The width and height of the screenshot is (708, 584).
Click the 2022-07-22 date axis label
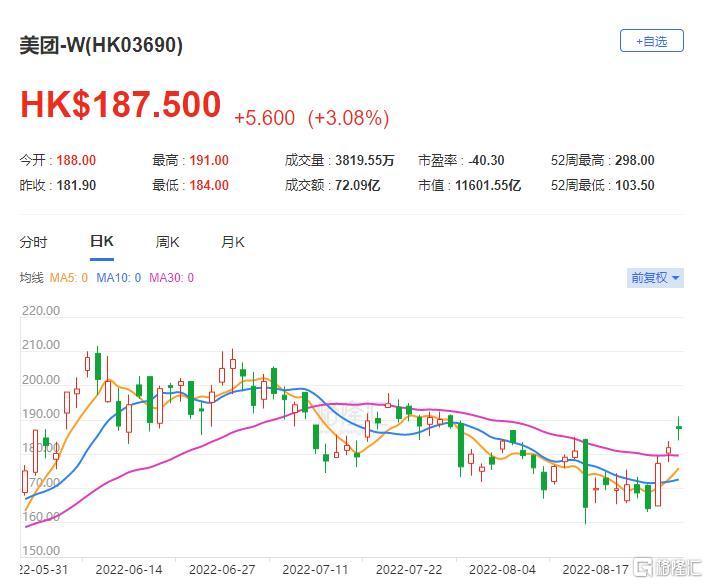(409, 570)
